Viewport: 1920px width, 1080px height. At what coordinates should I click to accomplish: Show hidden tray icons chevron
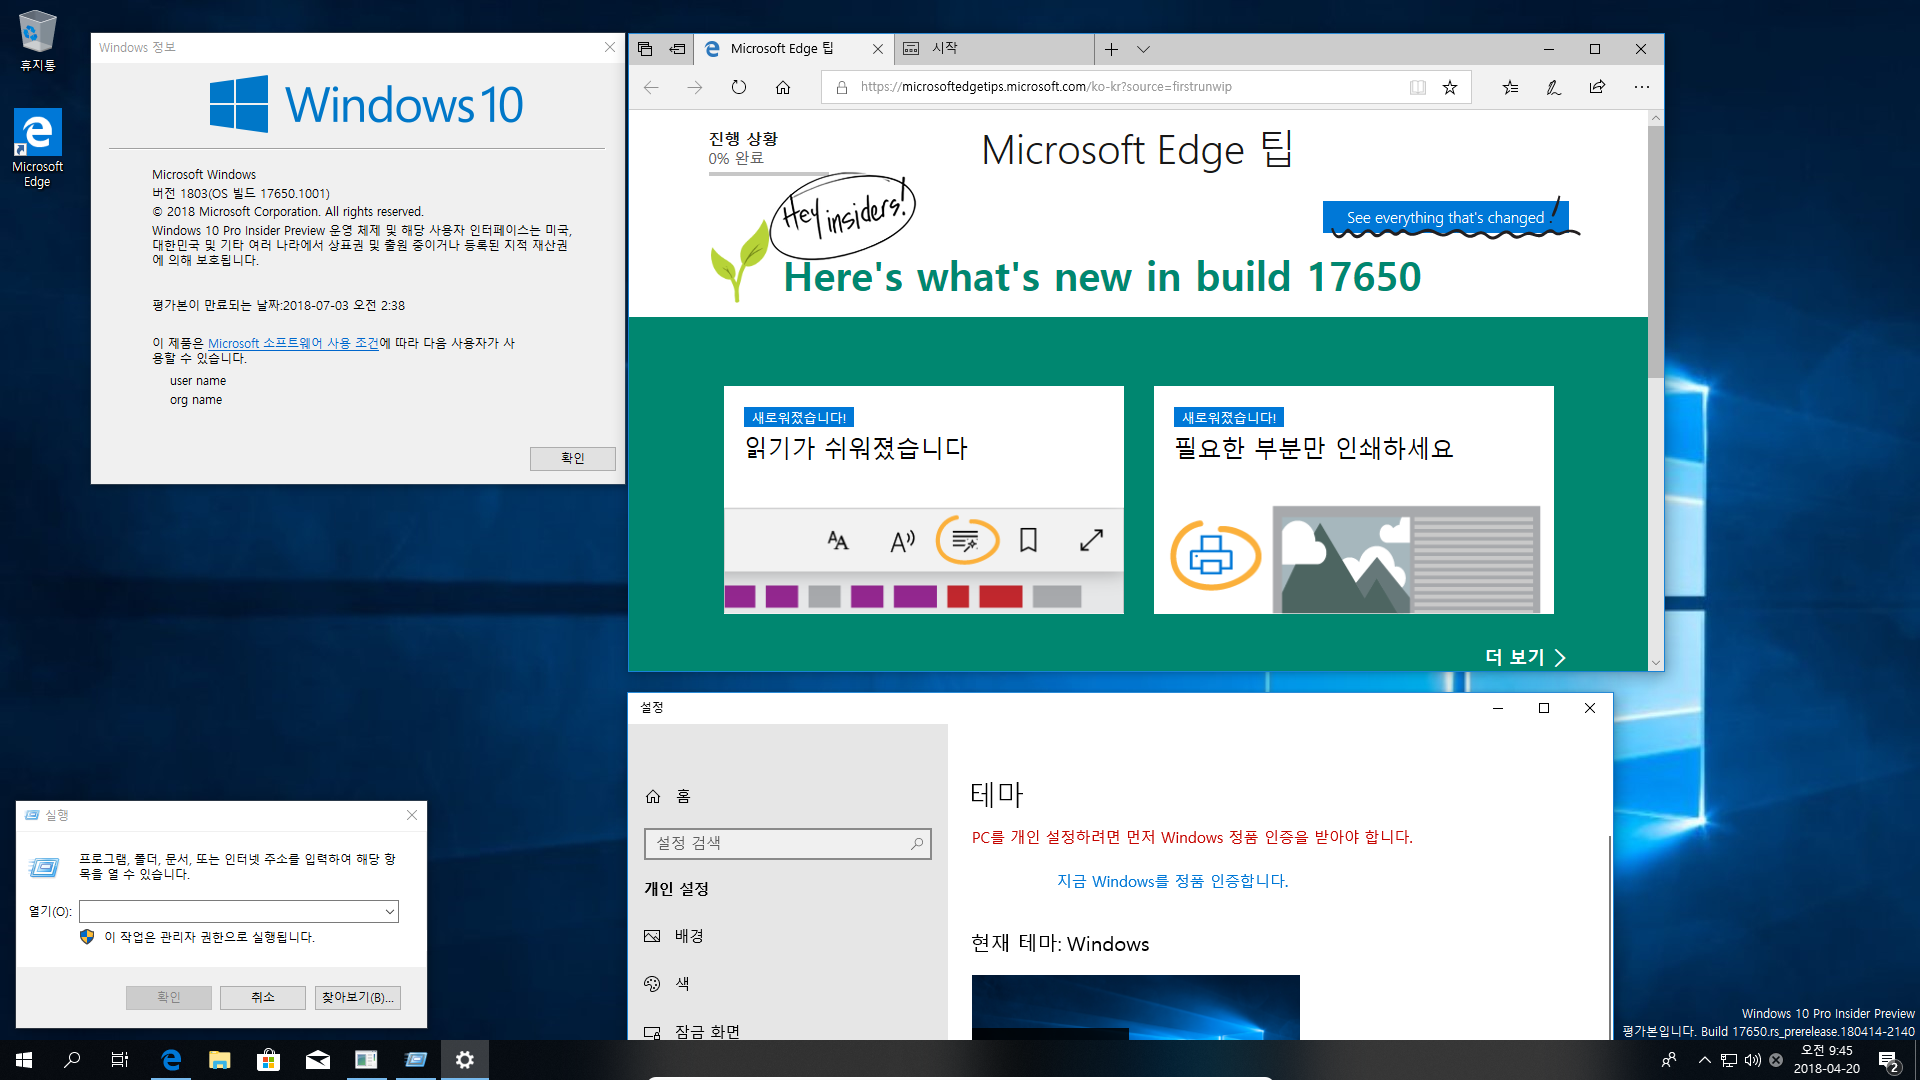tap(1704, 1060)
